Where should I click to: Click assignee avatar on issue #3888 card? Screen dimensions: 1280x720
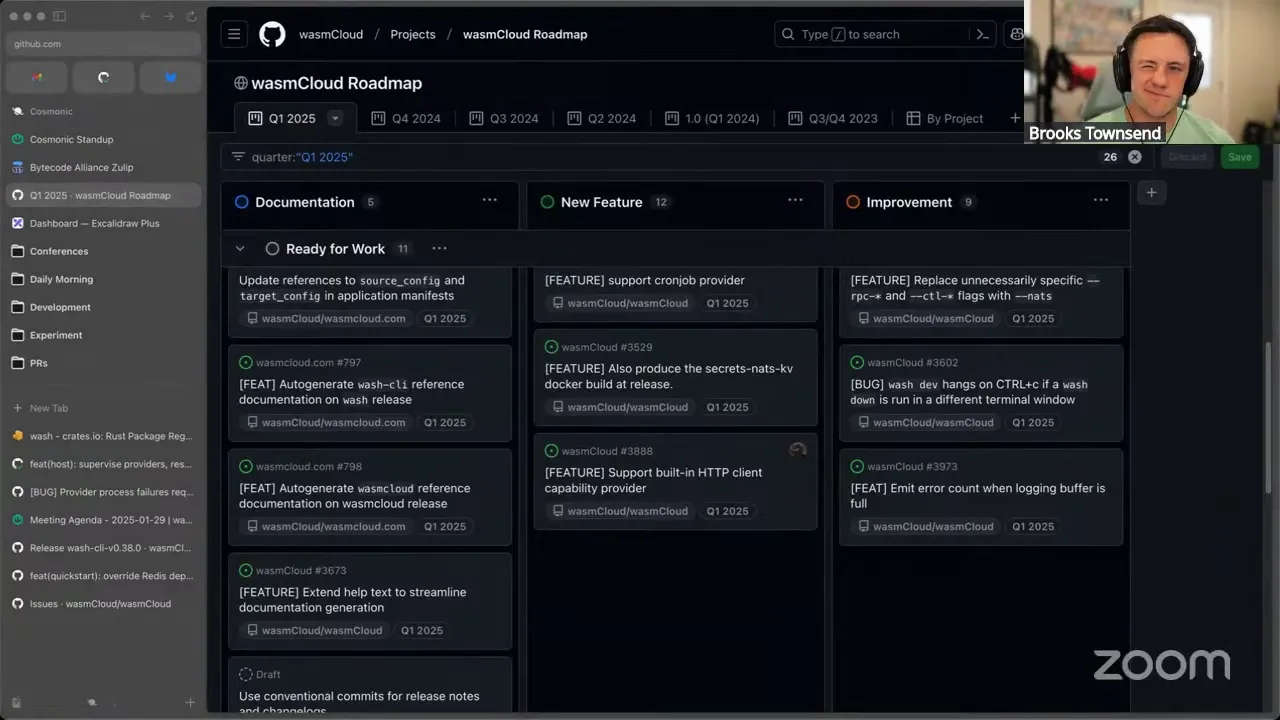tap(797, 450)
